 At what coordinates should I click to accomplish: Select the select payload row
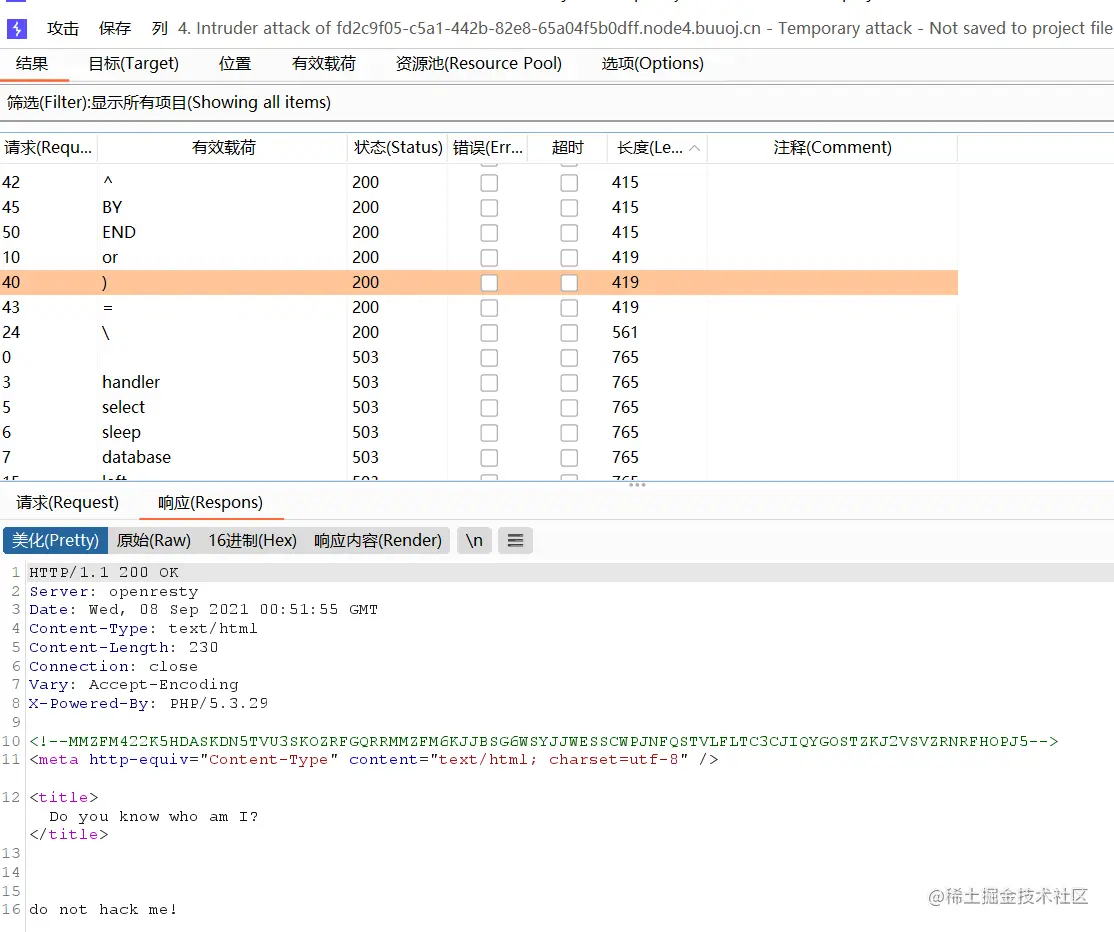tap(479, 407)
